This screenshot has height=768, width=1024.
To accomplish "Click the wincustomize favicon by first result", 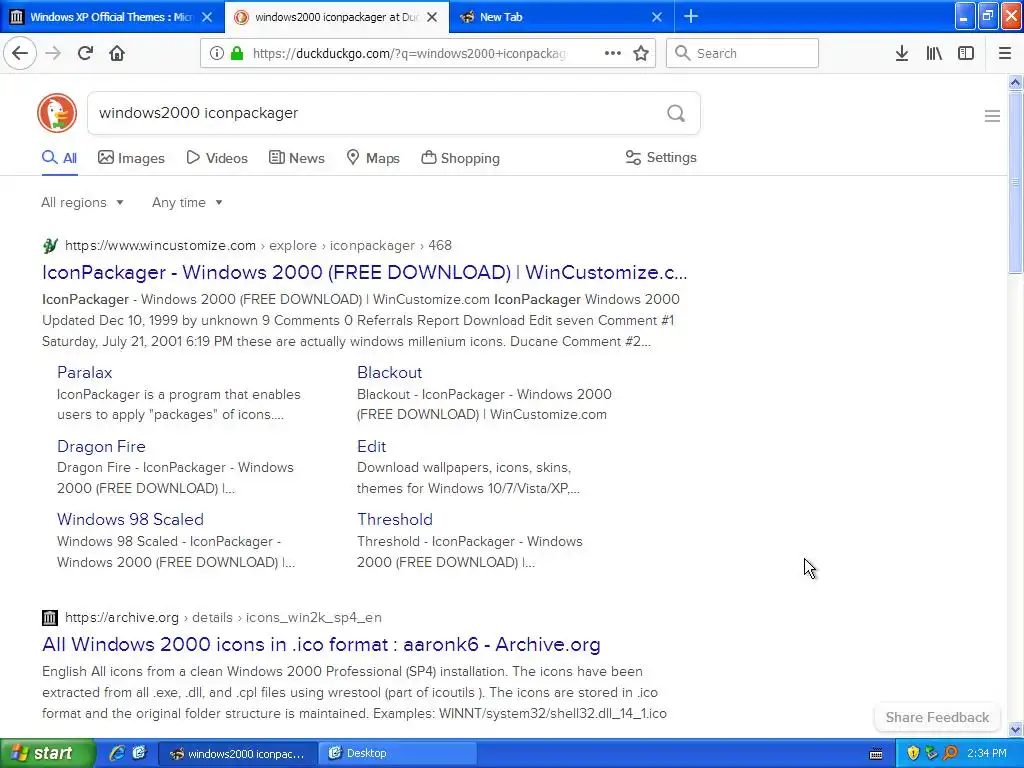I will [50, 246].
